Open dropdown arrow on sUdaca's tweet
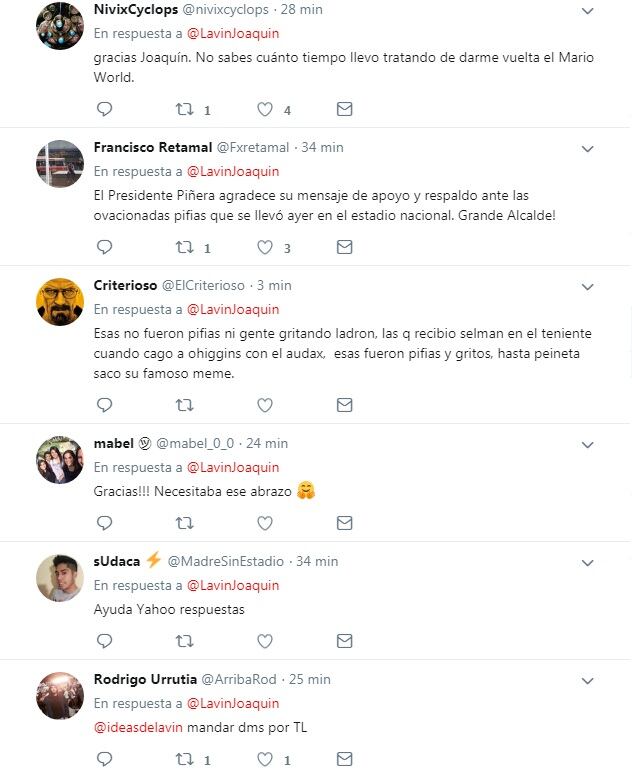 tap(589, 562)
